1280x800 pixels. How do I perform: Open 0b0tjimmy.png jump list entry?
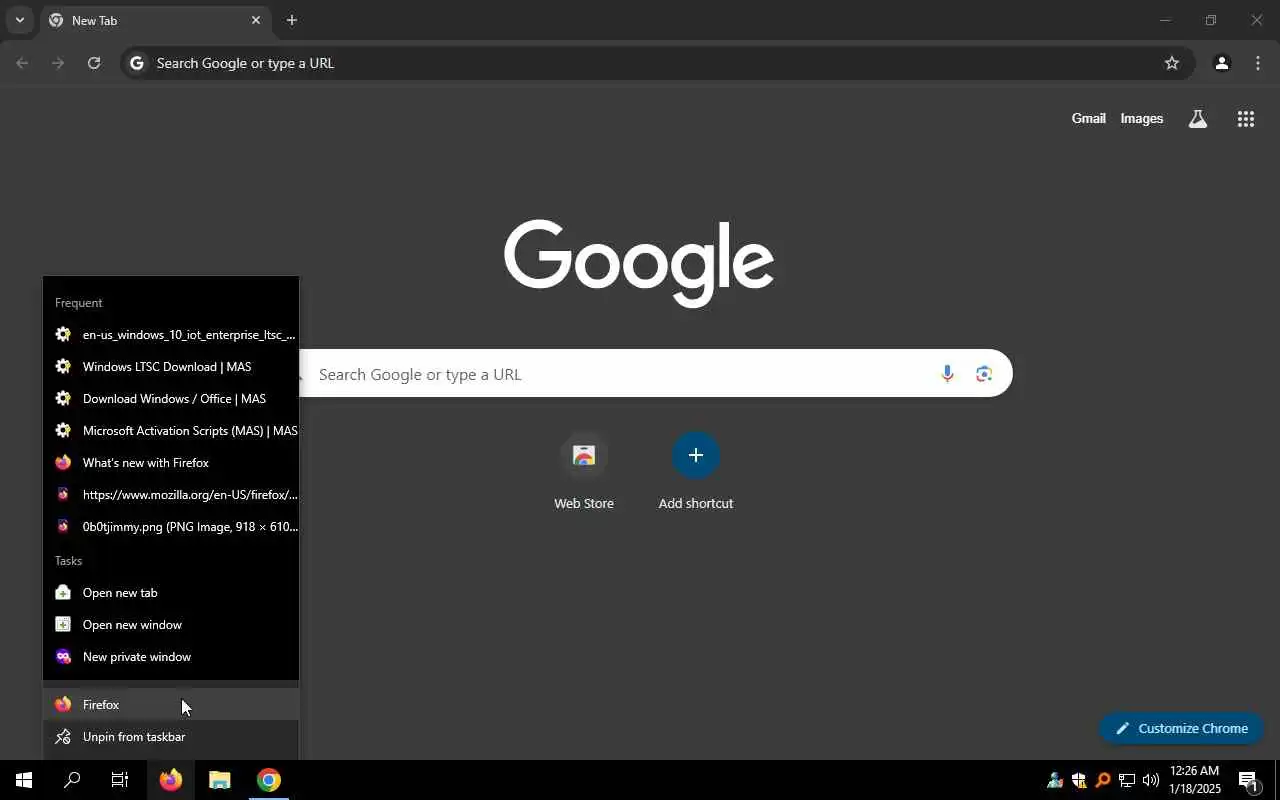[x=171, y=527]
